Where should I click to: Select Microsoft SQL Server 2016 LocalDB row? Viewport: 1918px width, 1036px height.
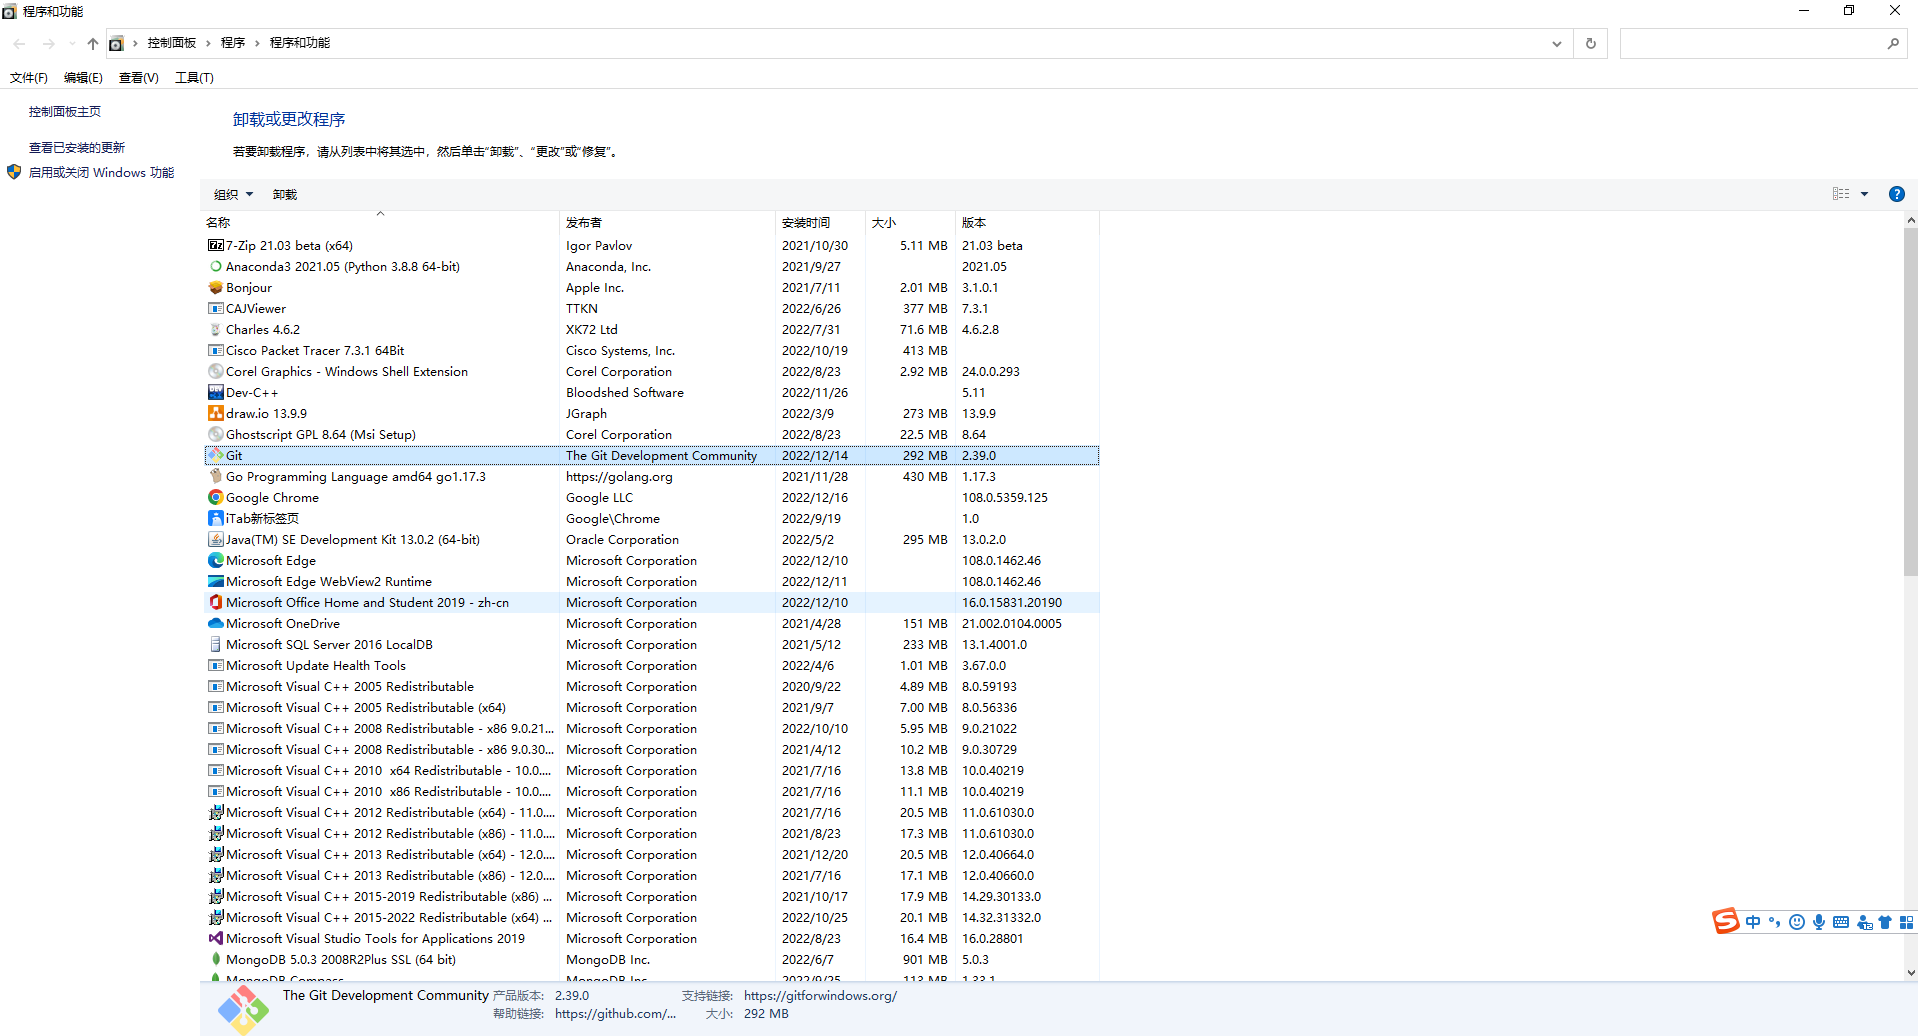coord(651,644)
